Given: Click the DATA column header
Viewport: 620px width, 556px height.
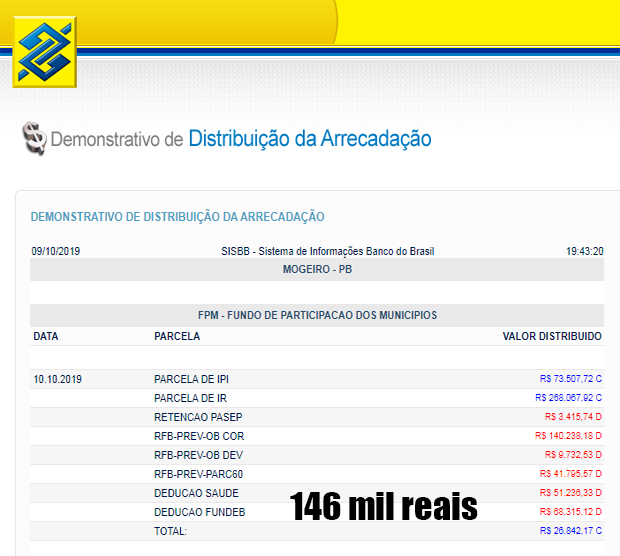Looking at the screenshot, I should pos(46,336).
